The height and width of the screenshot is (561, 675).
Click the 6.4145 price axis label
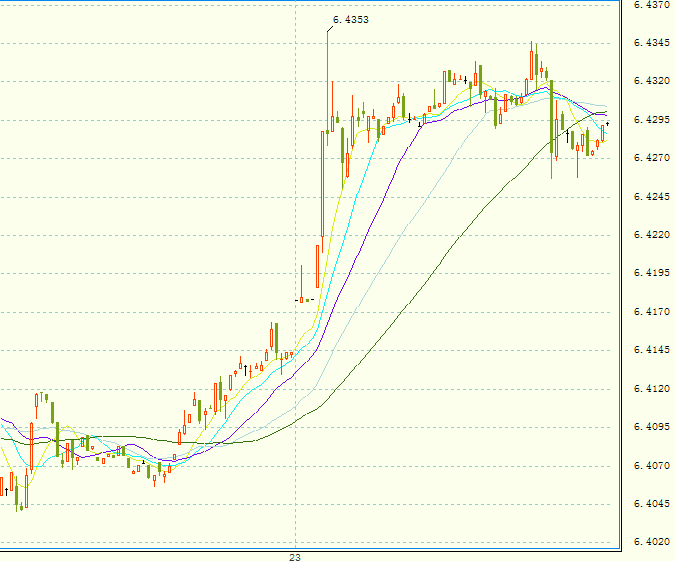[x=652, y=350]
